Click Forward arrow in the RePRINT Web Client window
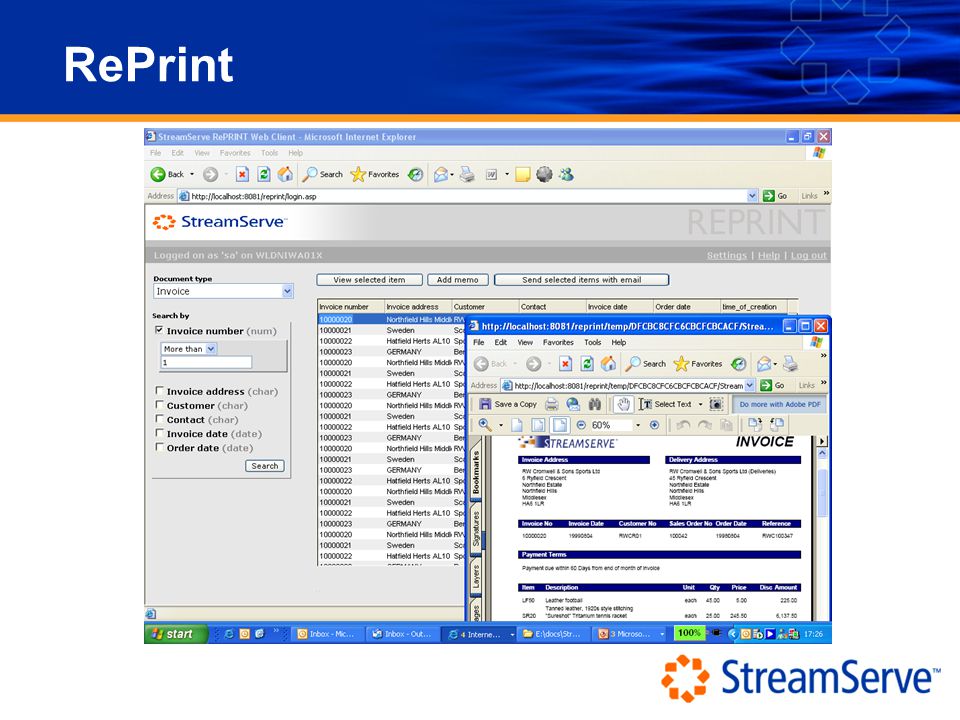 (x=210, y=174)
